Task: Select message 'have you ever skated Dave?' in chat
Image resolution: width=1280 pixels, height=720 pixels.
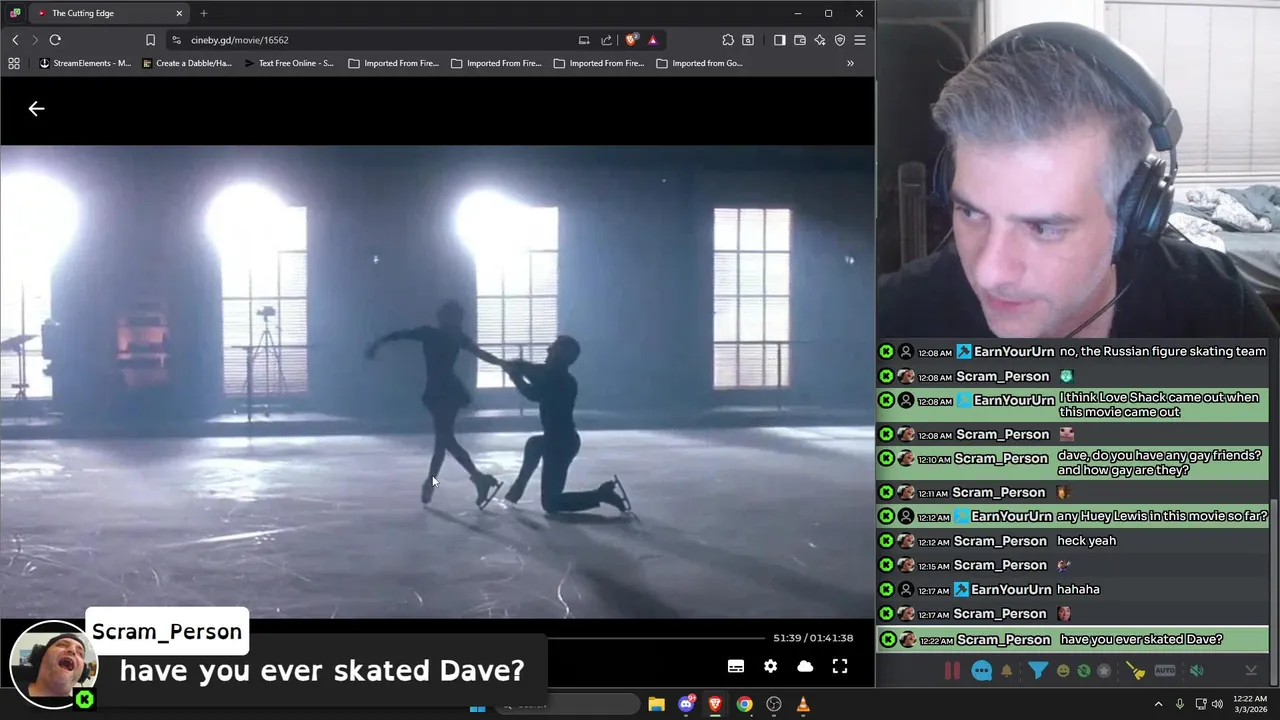Action: pyautogui.click(x=1141, y=639)
